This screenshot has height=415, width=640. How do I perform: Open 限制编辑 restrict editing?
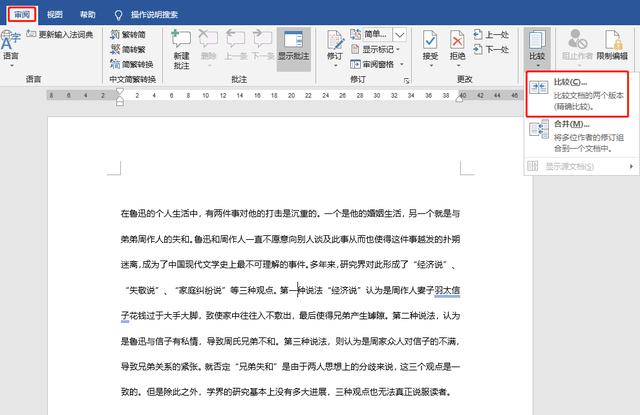[612, 46]
